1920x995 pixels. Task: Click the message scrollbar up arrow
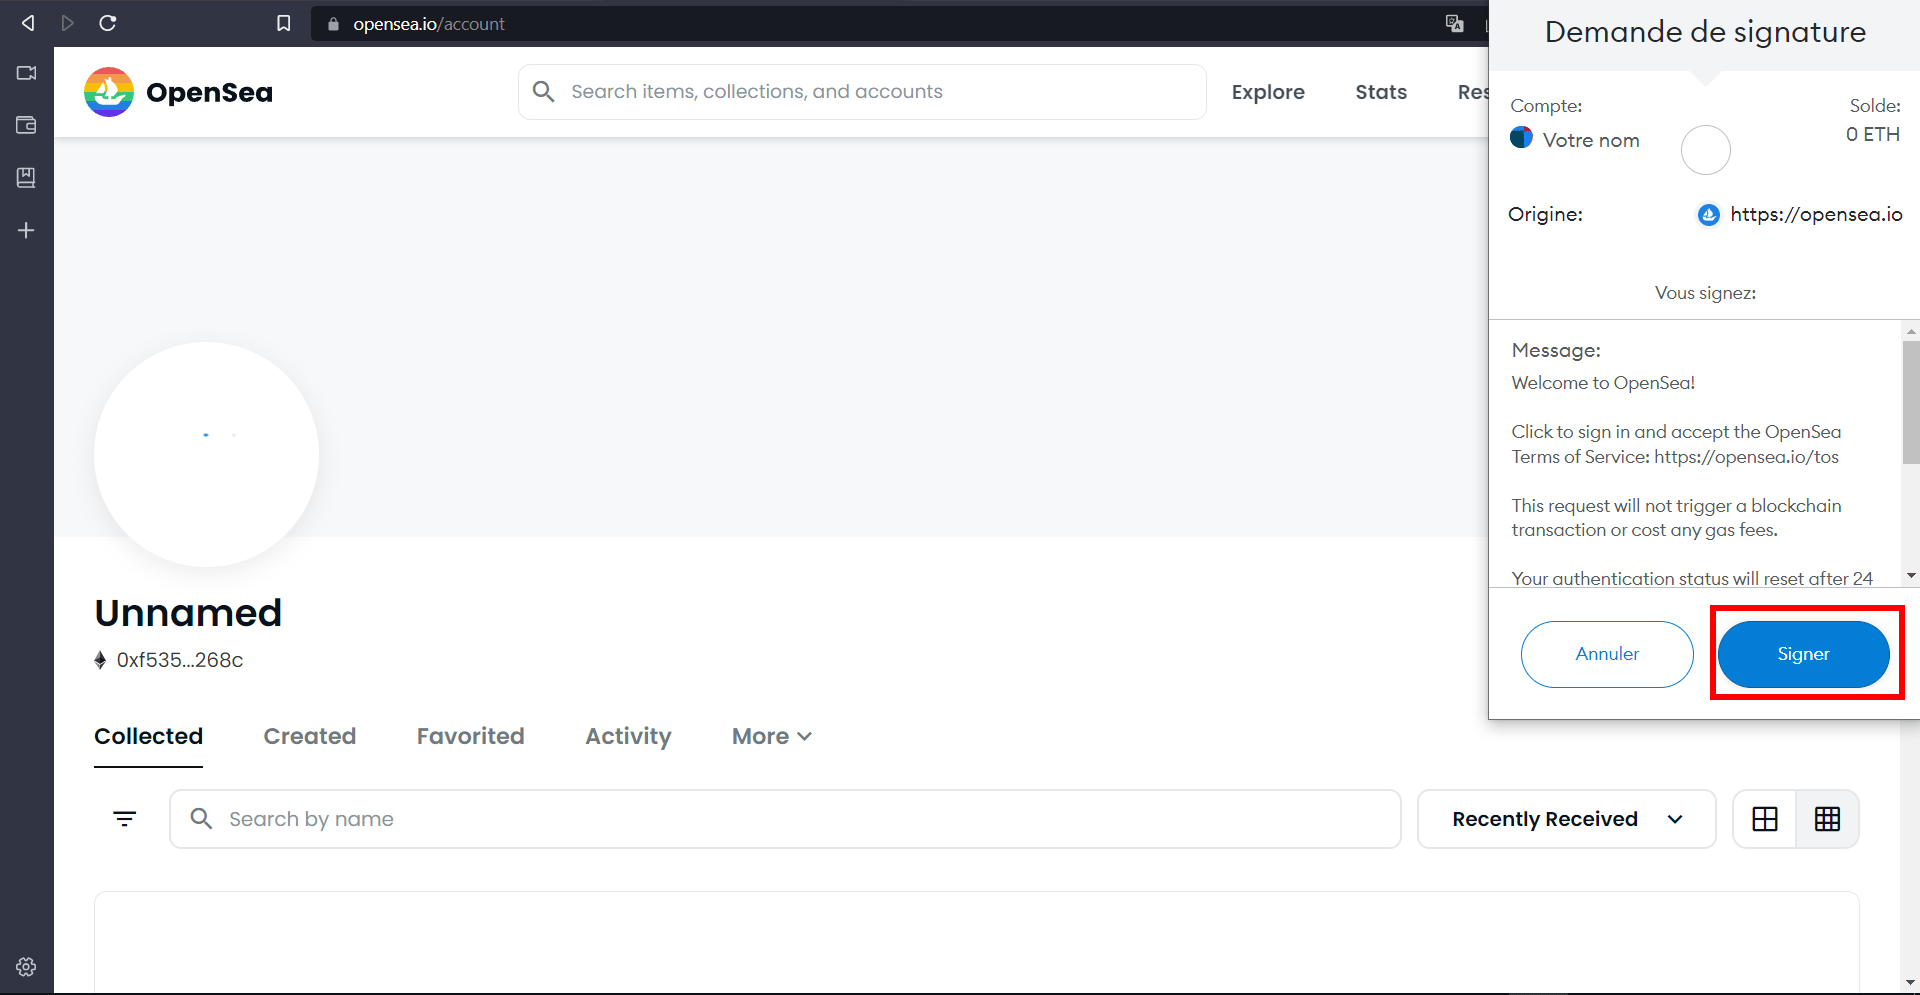pyautogui.click(x=1911, y=330)
